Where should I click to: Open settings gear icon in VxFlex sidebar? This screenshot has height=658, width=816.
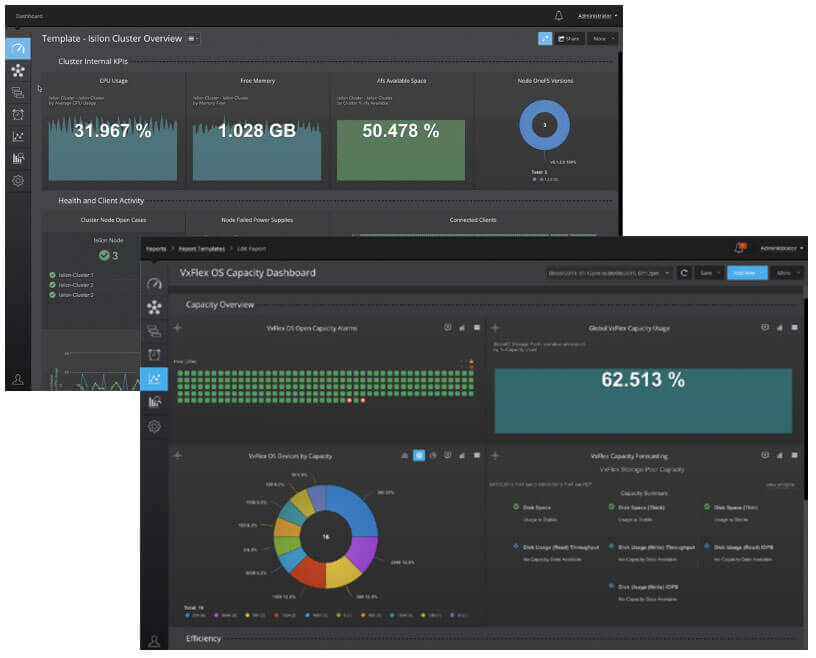pos(154,426)
